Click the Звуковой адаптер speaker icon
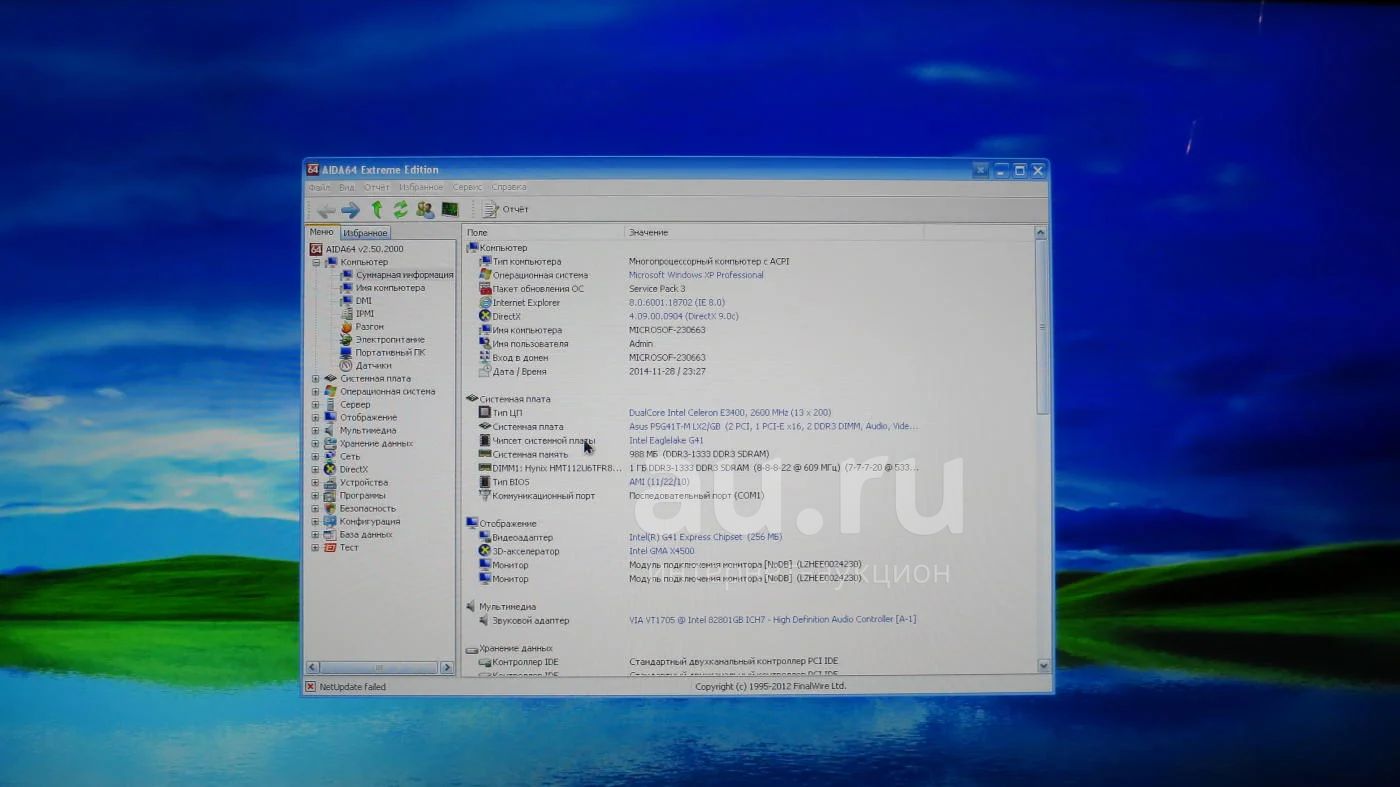Image resolution: width=1400 pixels, height=787 pixels. click(x=485, y=620)
